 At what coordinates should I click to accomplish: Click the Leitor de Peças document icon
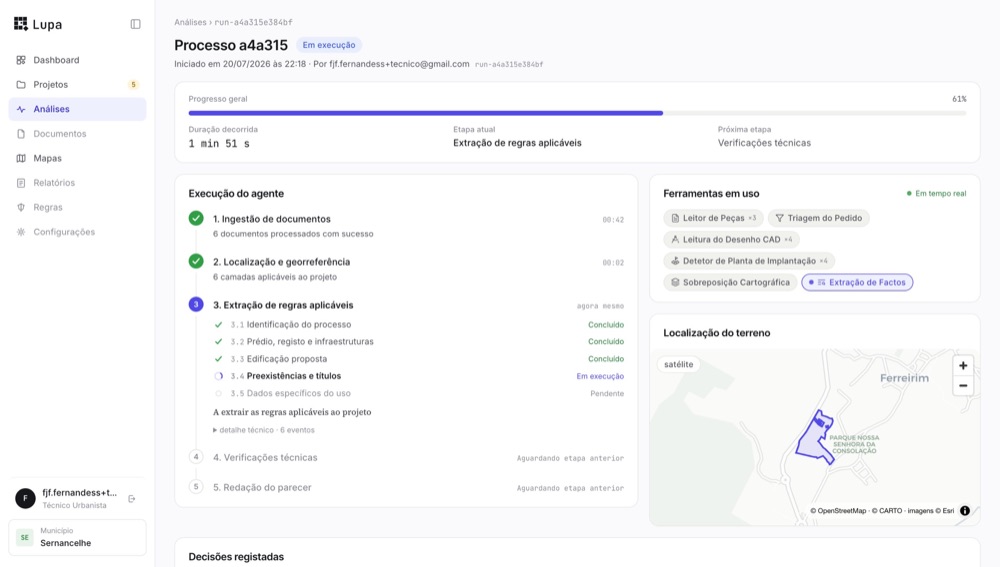[x=675, y=218]
